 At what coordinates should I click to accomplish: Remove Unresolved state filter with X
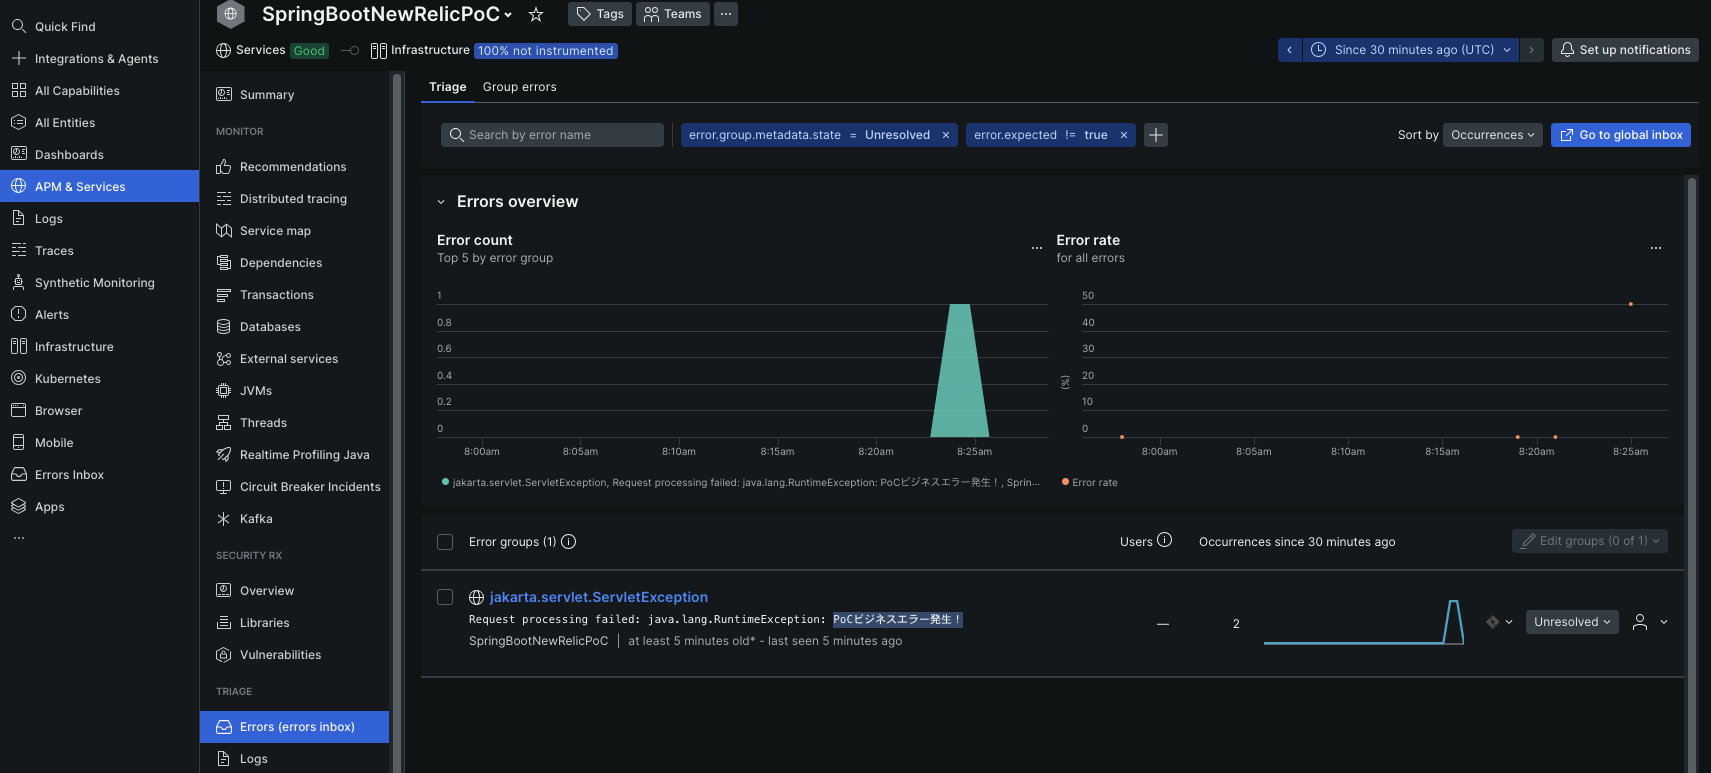click(946, 135)
